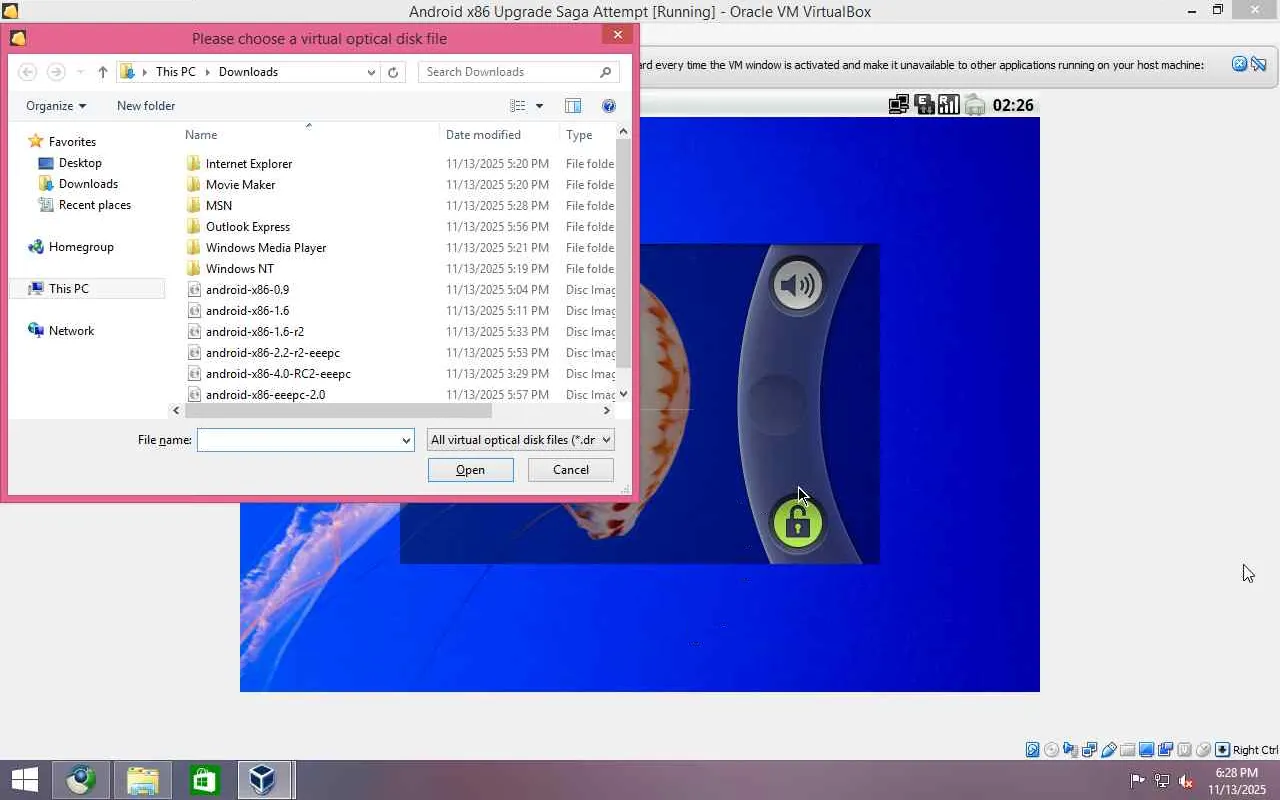Expand the File name history dropdown
This screenshot has width=1280, height=800.
coord(406,440)
